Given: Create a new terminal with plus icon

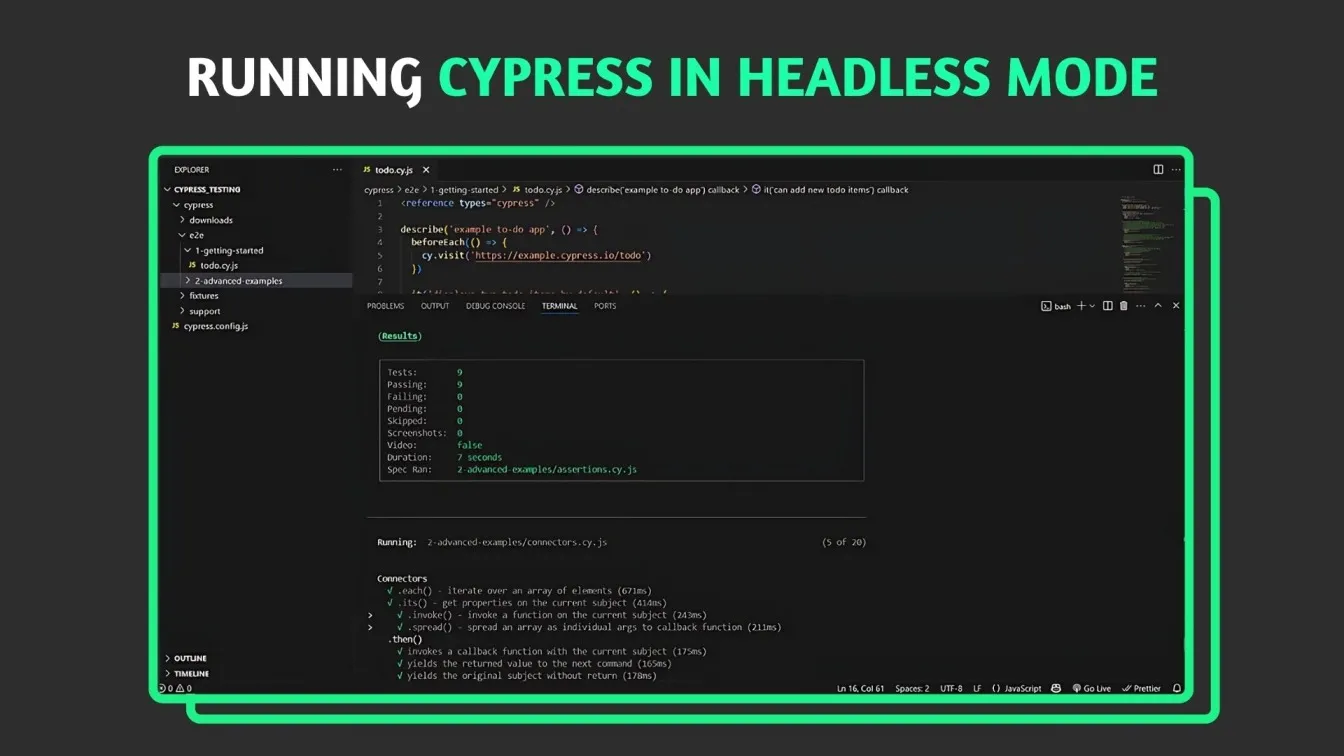Looking at the screenshot, I should 1081,306.
